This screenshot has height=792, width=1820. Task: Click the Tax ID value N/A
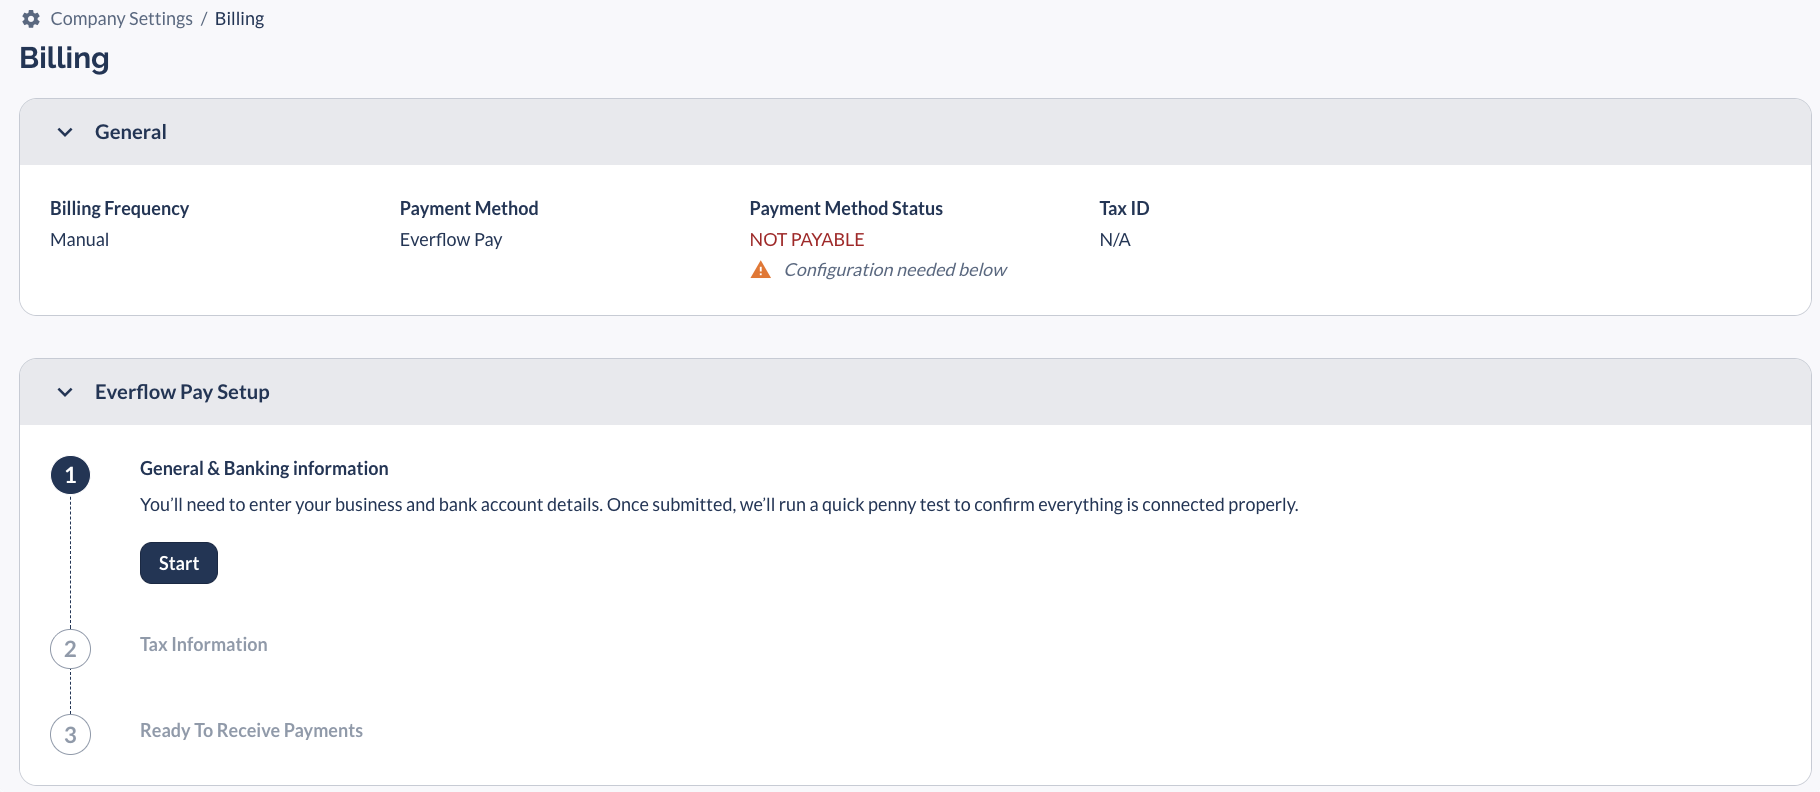(x=1115, y=239)
